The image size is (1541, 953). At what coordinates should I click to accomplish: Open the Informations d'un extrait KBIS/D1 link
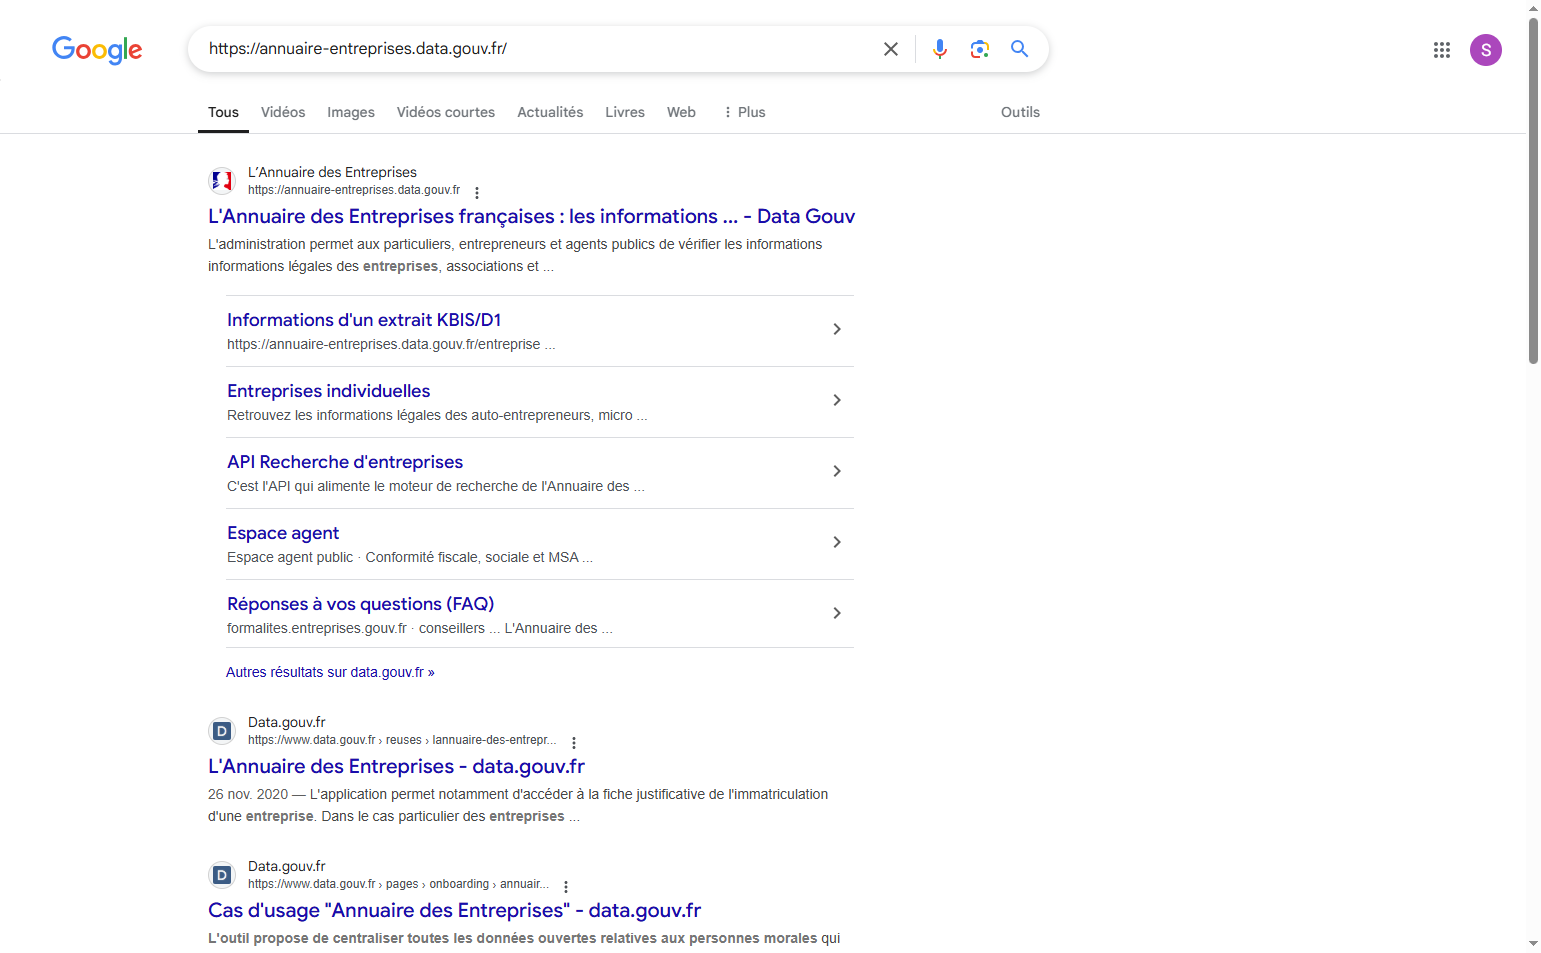[364, 320]
